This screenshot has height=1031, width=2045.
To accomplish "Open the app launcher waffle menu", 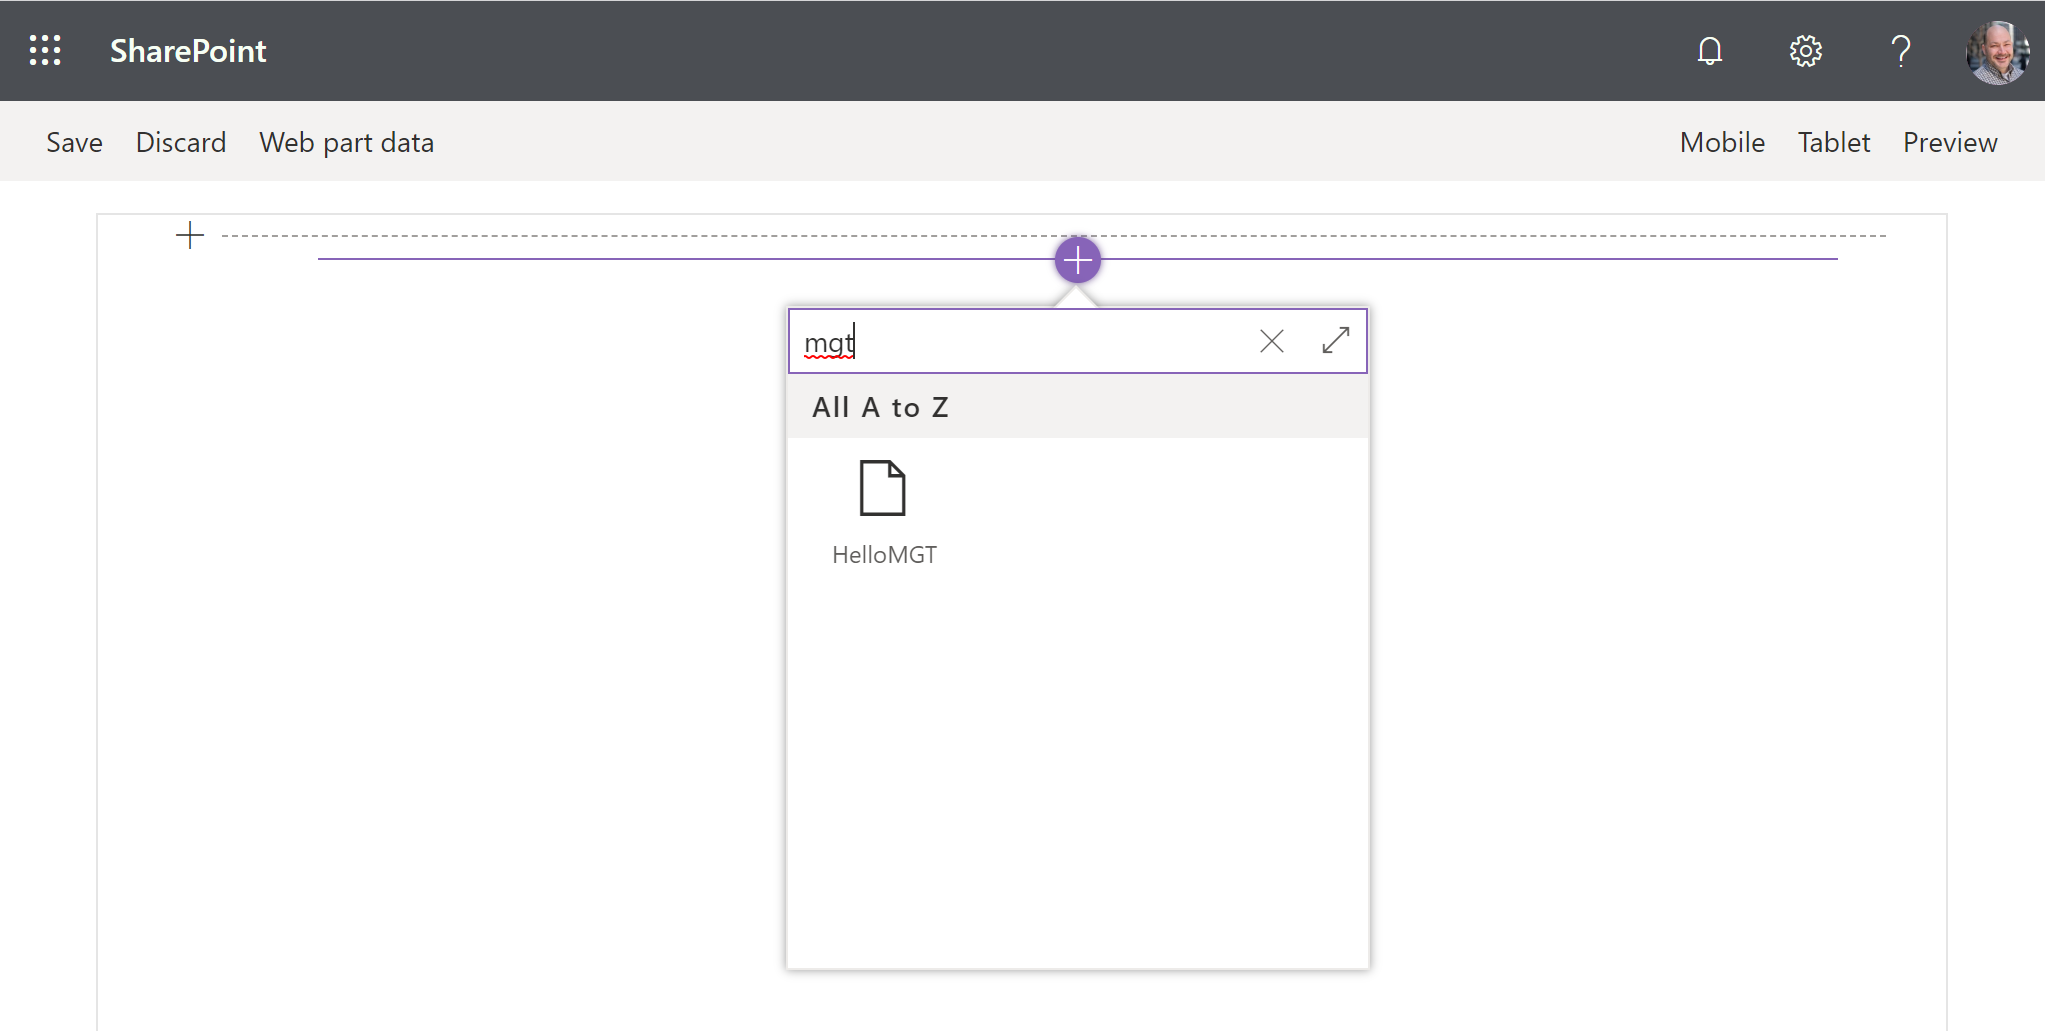I will coord(45,50).
